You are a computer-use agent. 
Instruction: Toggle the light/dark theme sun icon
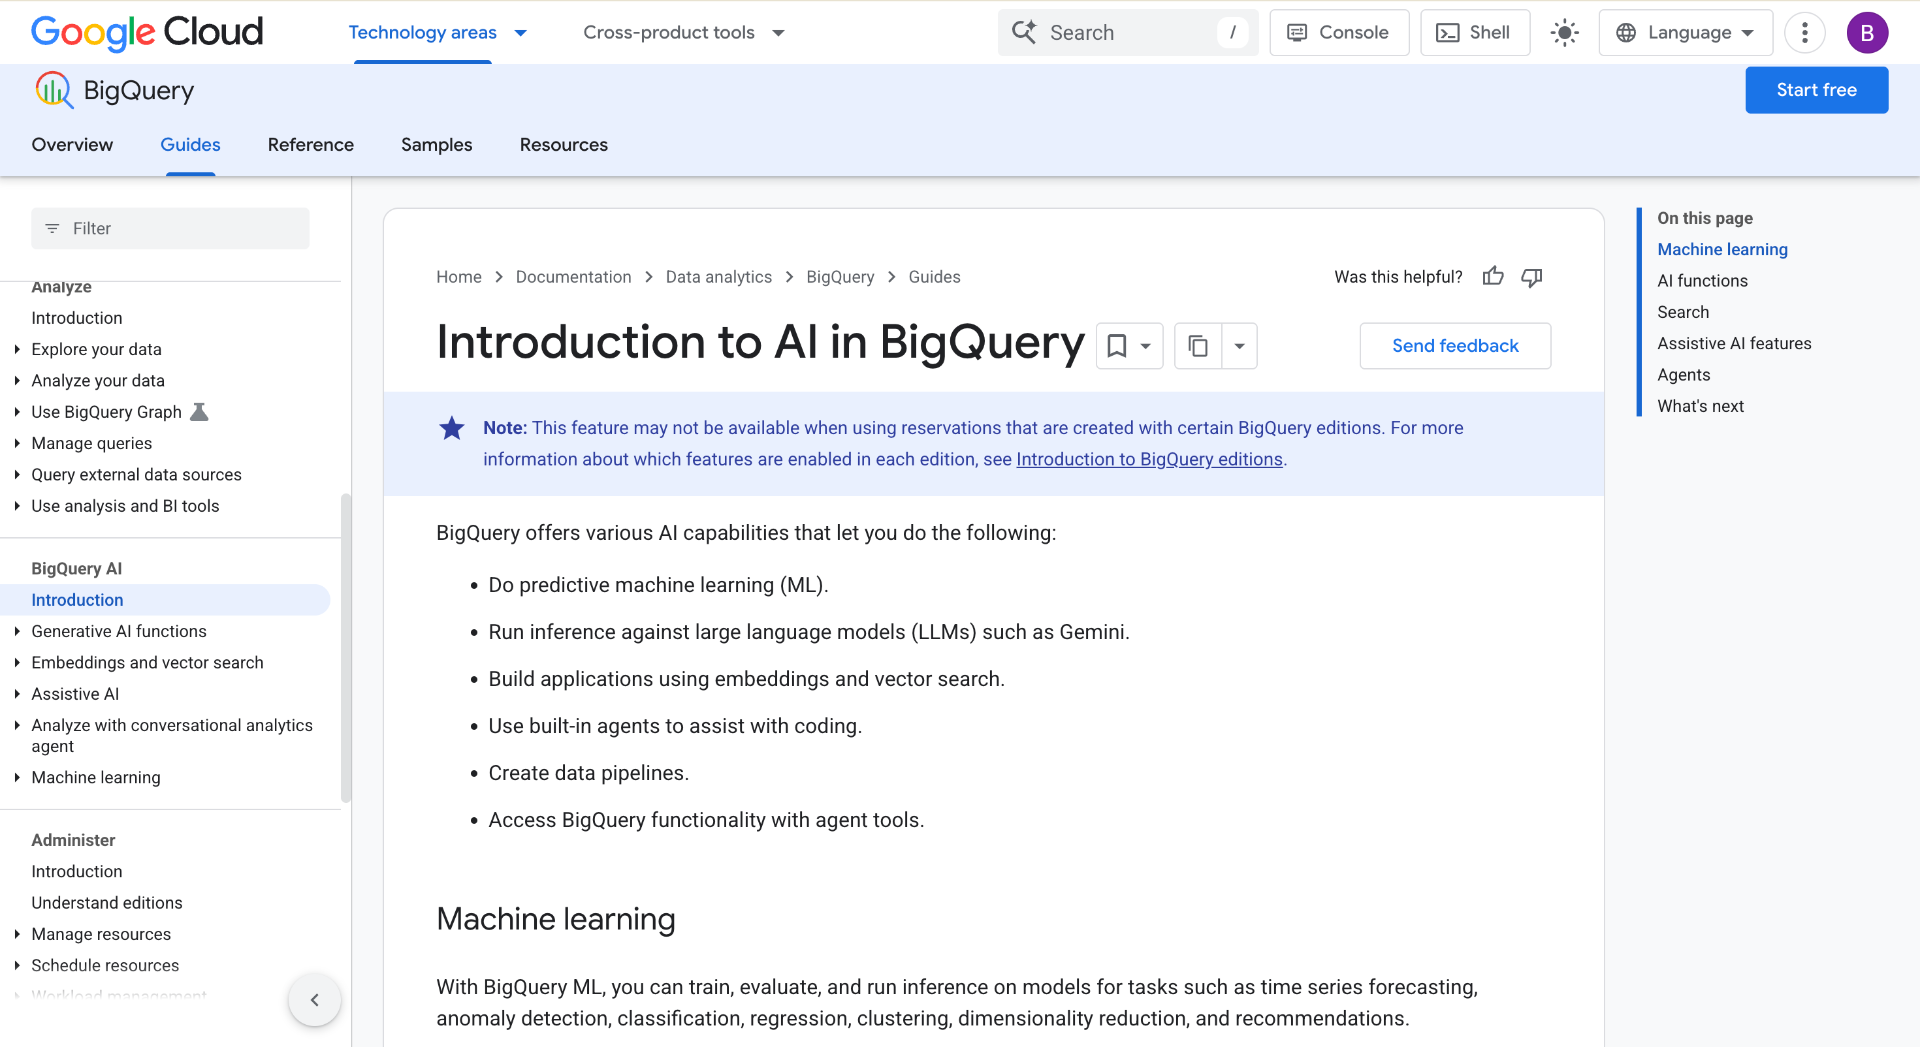pos(1565,33)
